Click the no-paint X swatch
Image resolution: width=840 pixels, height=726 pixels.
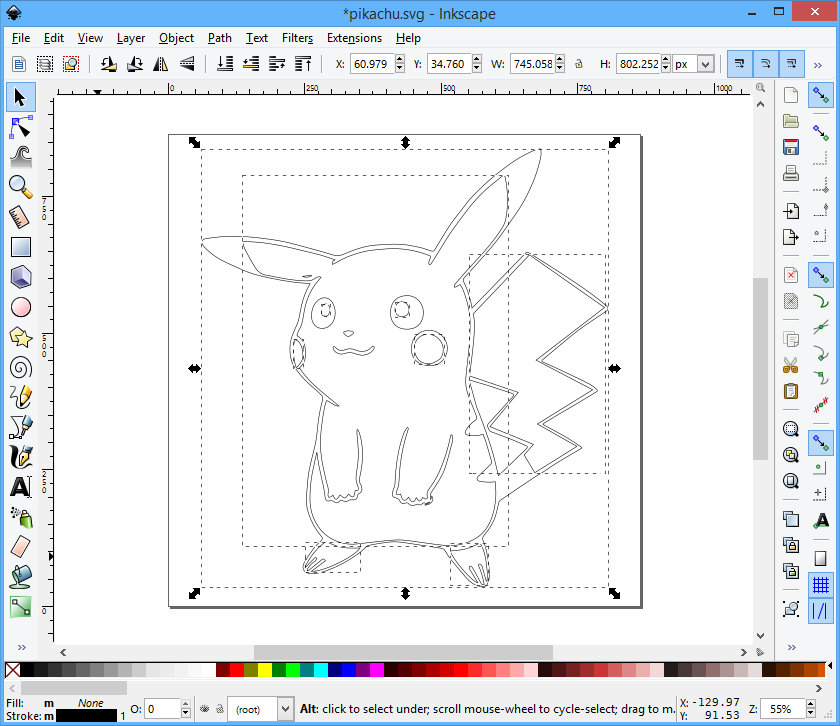[x=12, y=670]
